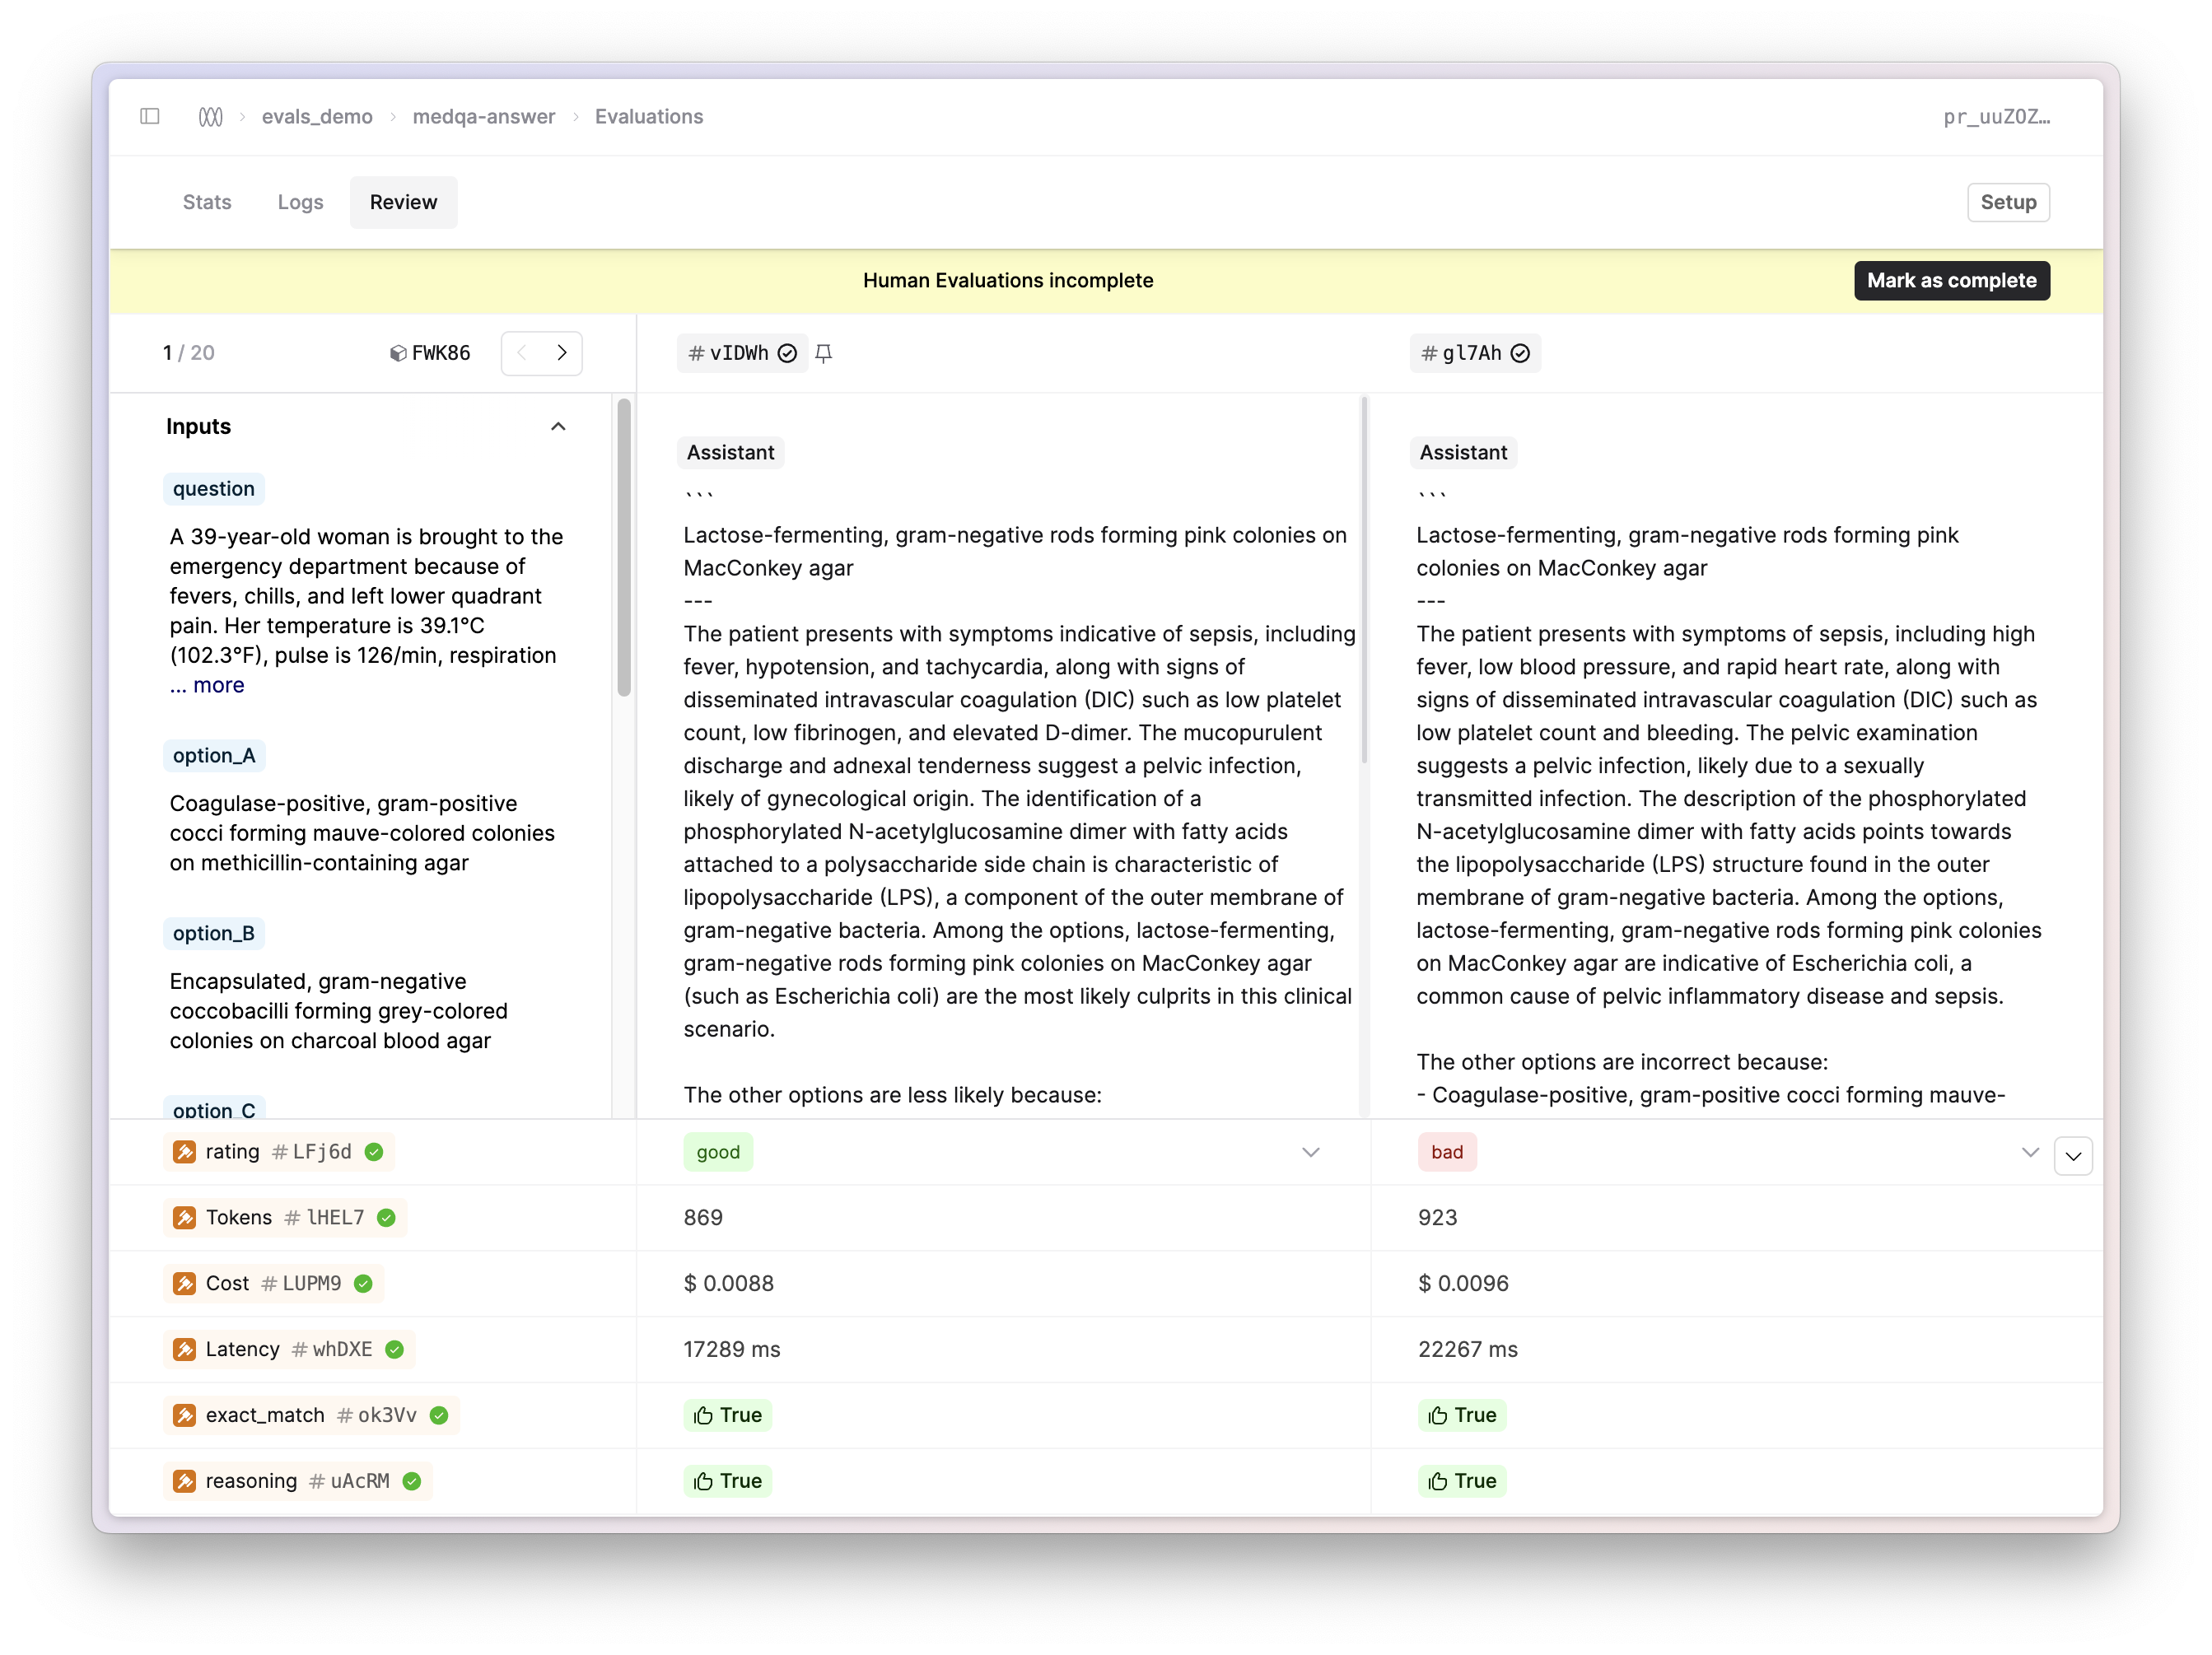
Task: Click the option_A input label
Action: point(214,756)
